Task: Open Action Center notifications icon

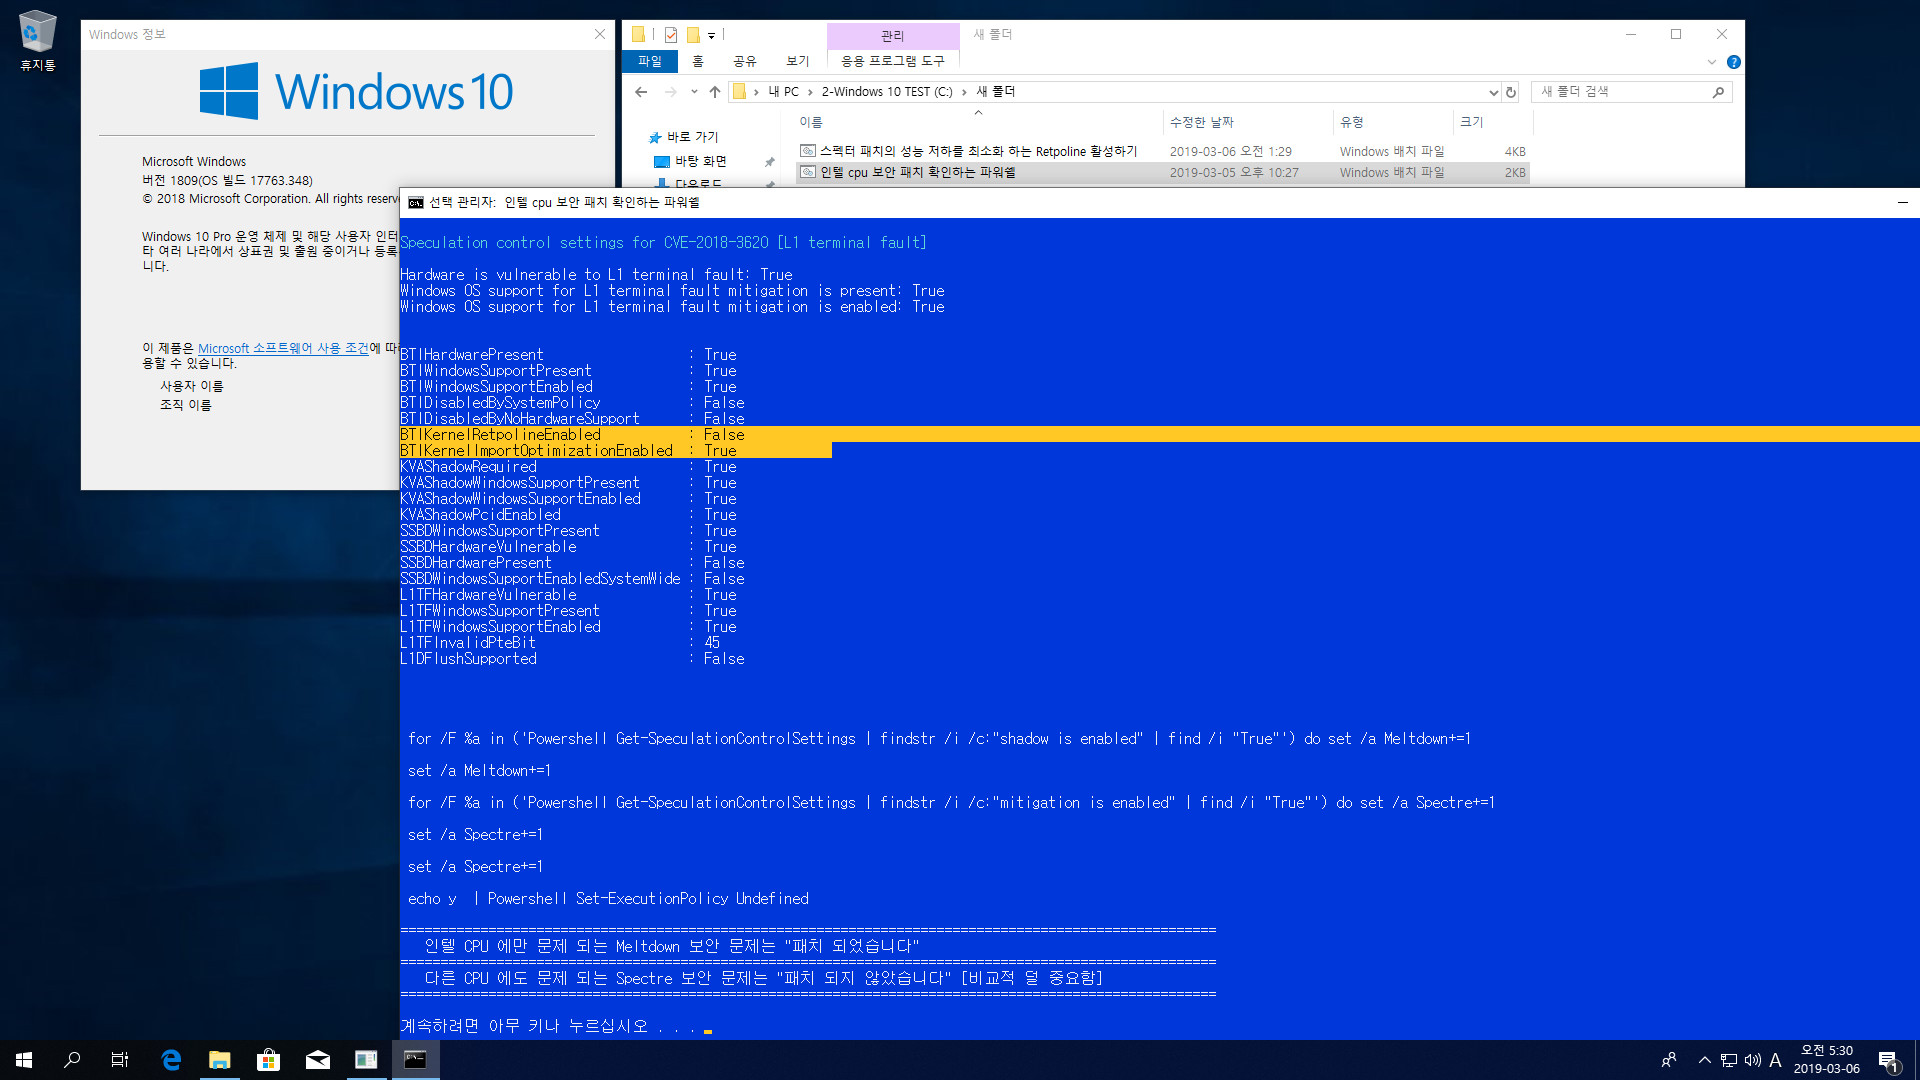Action: (x=1889, y=1060)
